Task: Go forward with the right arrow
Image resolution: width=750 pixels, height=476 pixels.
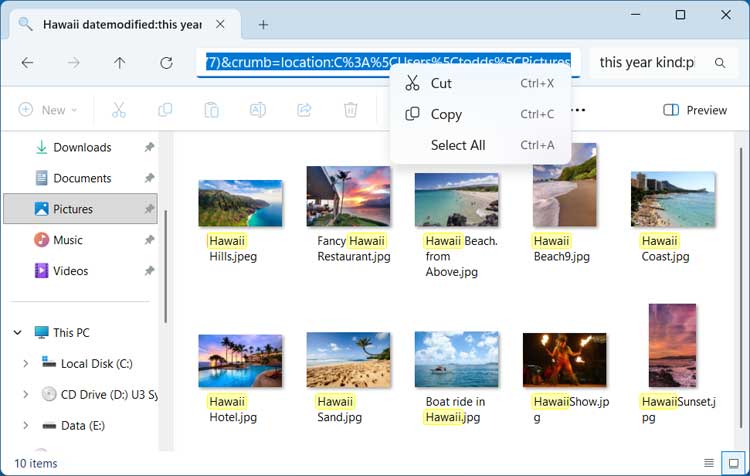Action: tap(73, 63)
